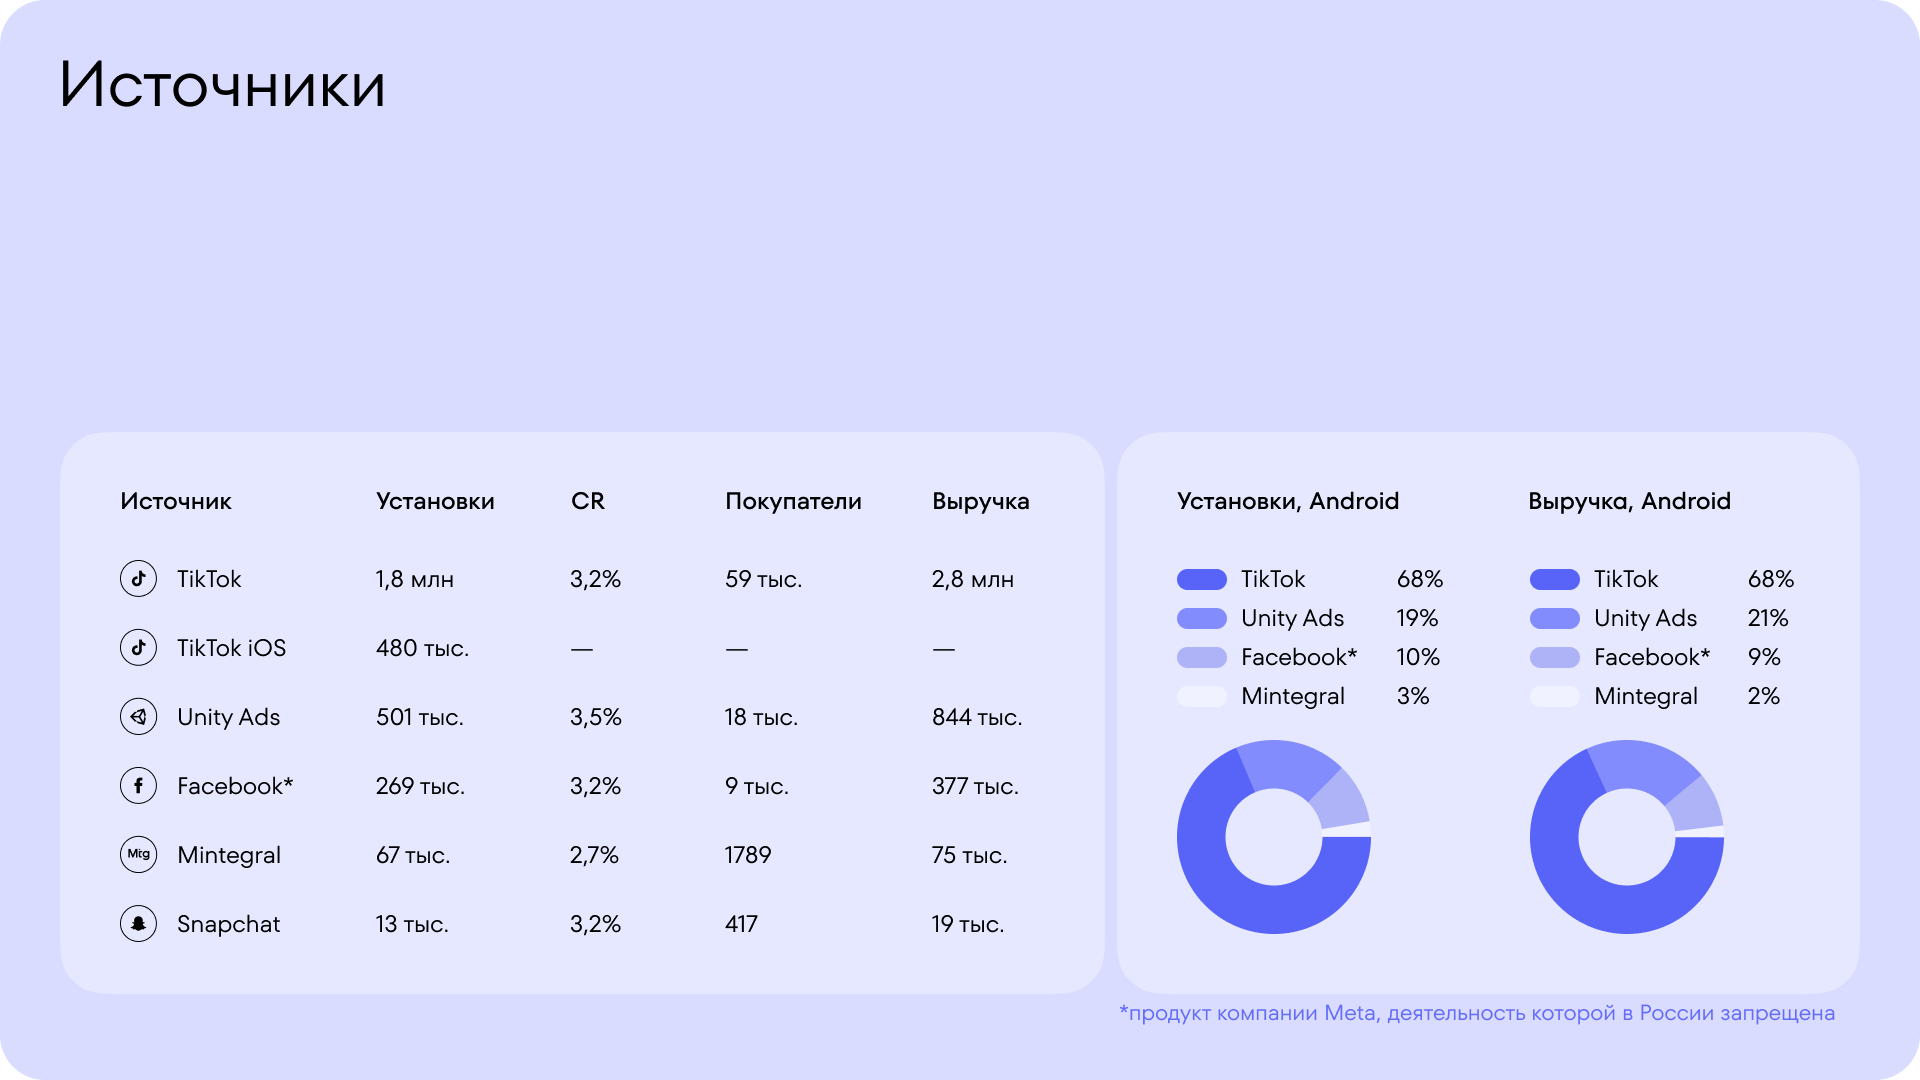Click the Mintegral swatch in Выручка legend

[1555, 697]
